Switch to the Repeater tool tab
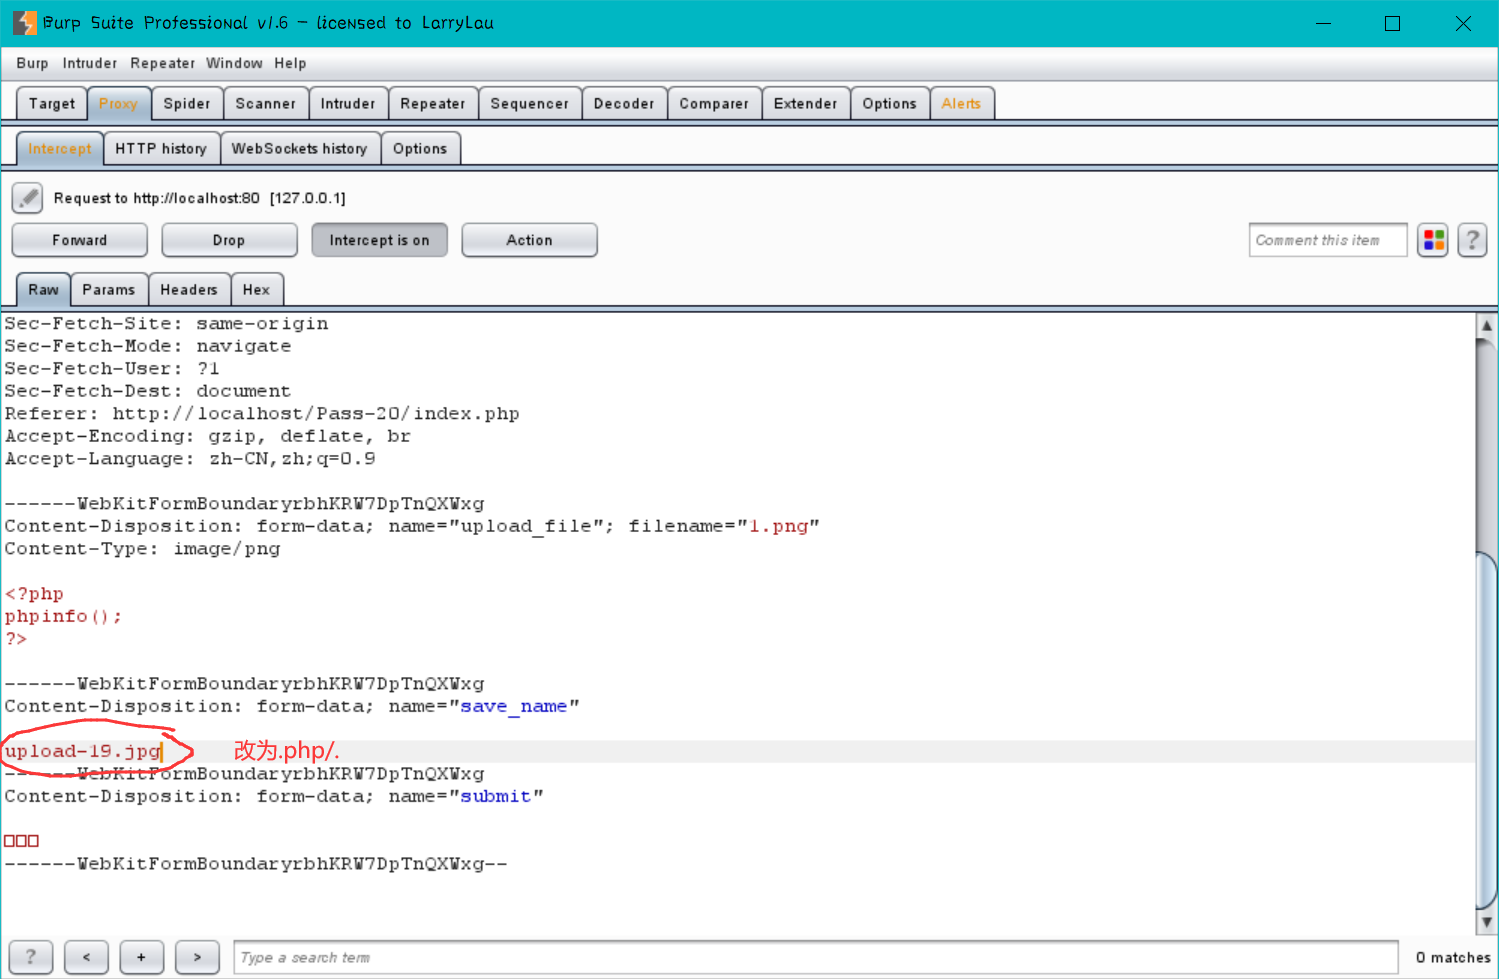 pos(433,103)
